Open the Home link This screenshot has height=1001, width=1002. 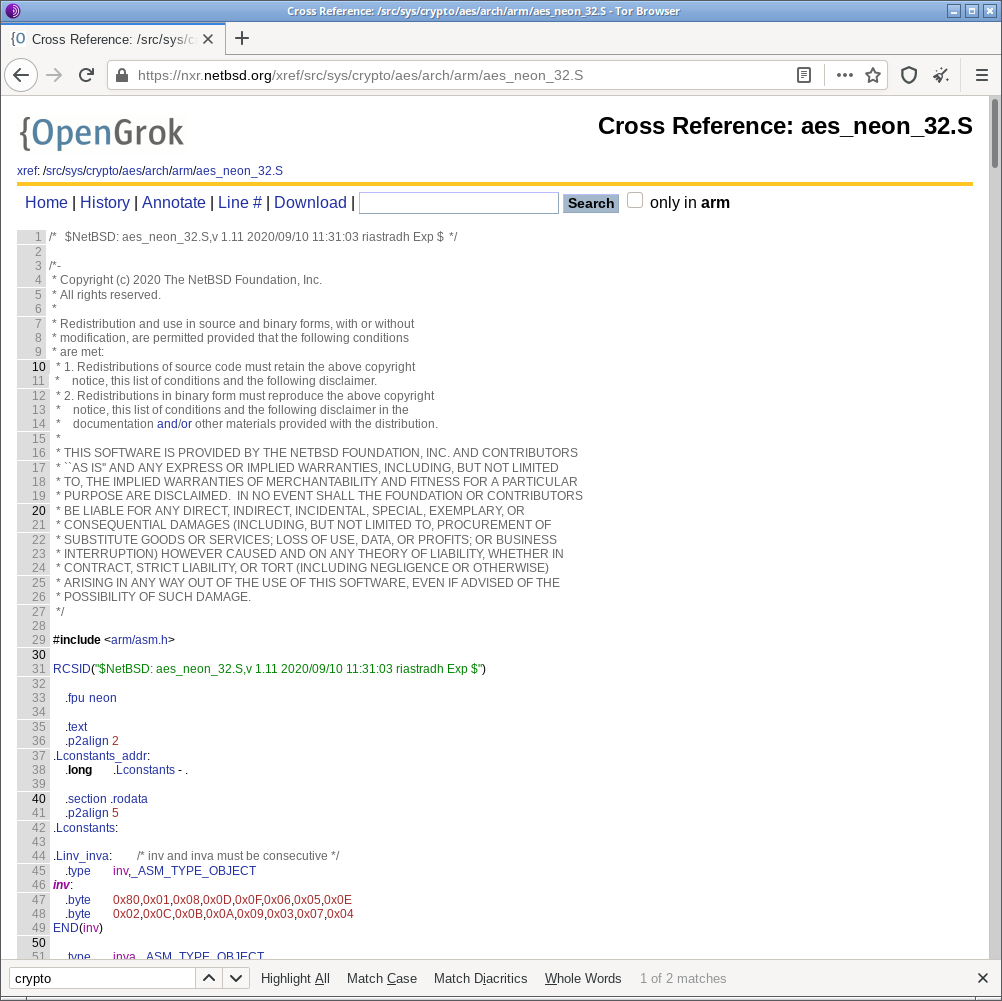click(x=46, y=203)
